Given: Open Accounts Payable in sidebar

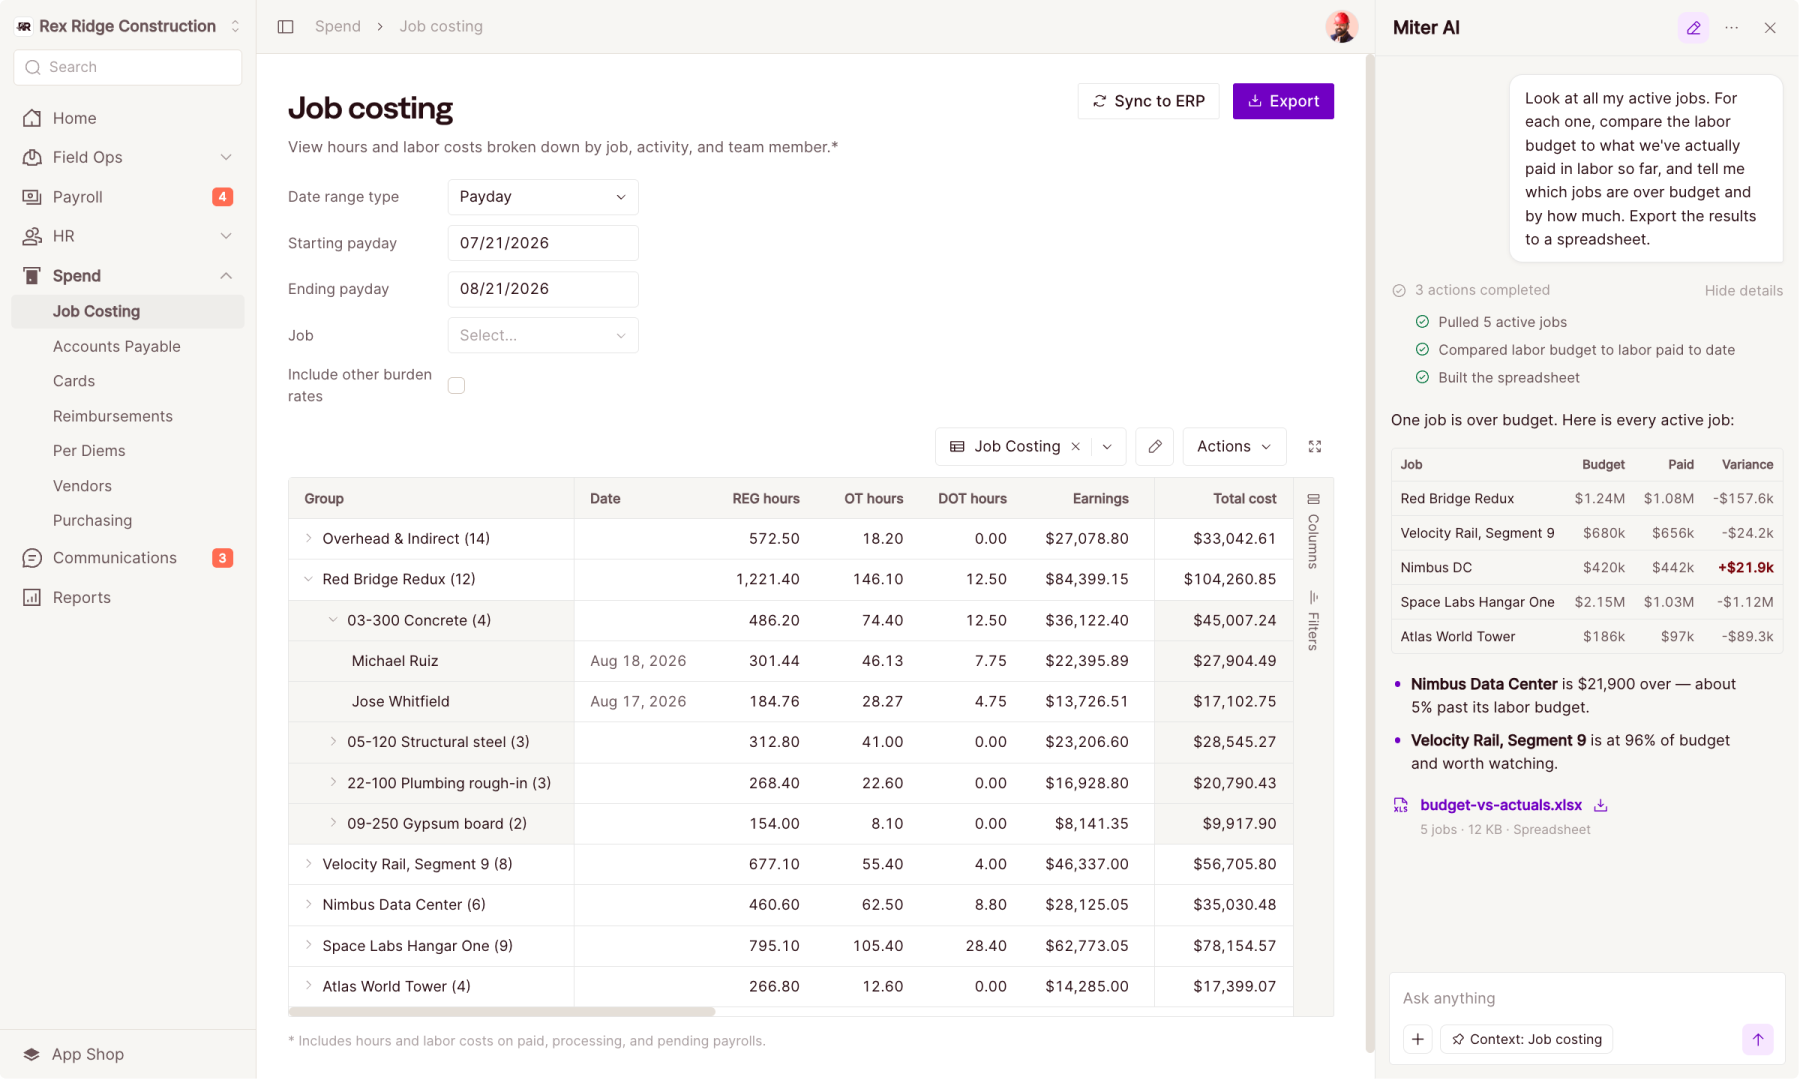Looking at the screenshot, I should coord(117,346).
